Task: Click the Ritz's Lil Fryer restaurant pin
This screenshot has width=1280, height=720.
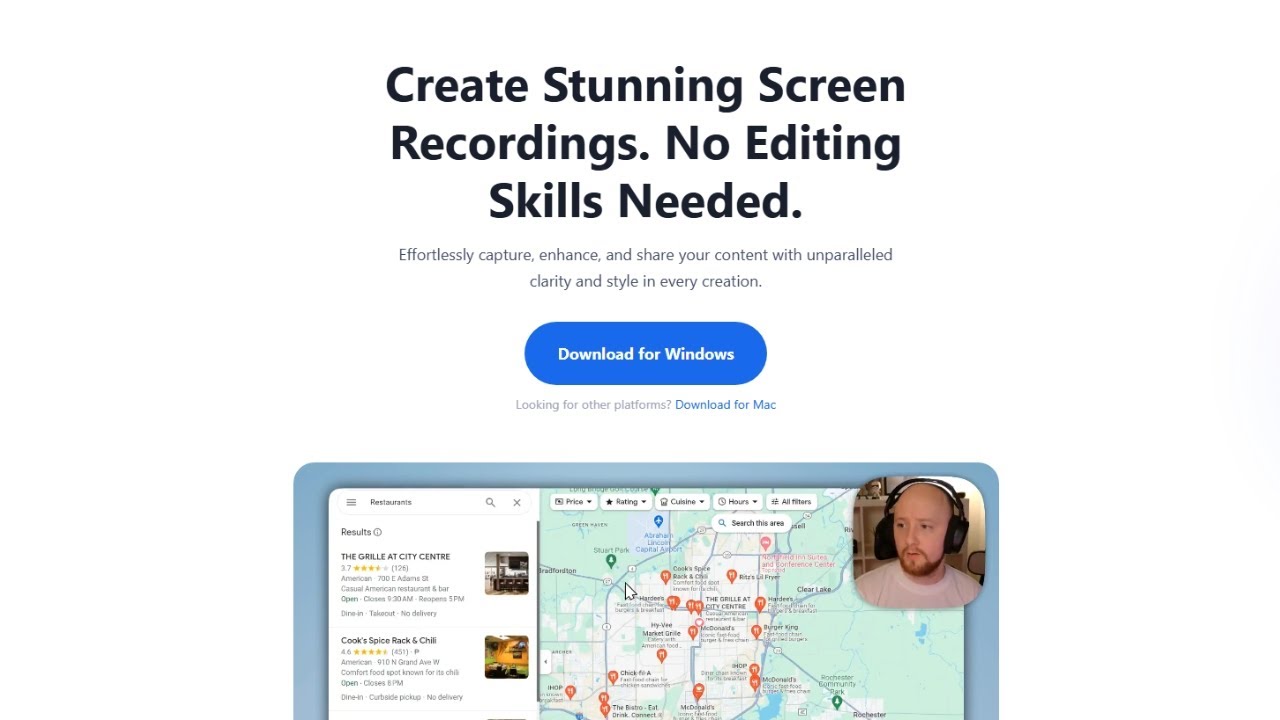Action: [732, 576]
